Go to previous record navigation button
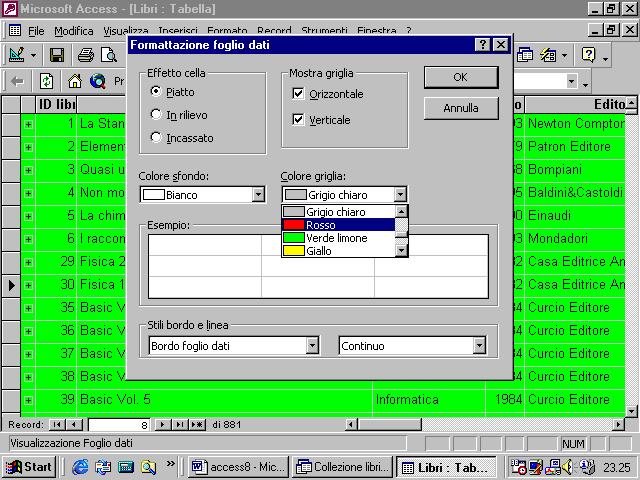640x480 pixels. point(74,425)
